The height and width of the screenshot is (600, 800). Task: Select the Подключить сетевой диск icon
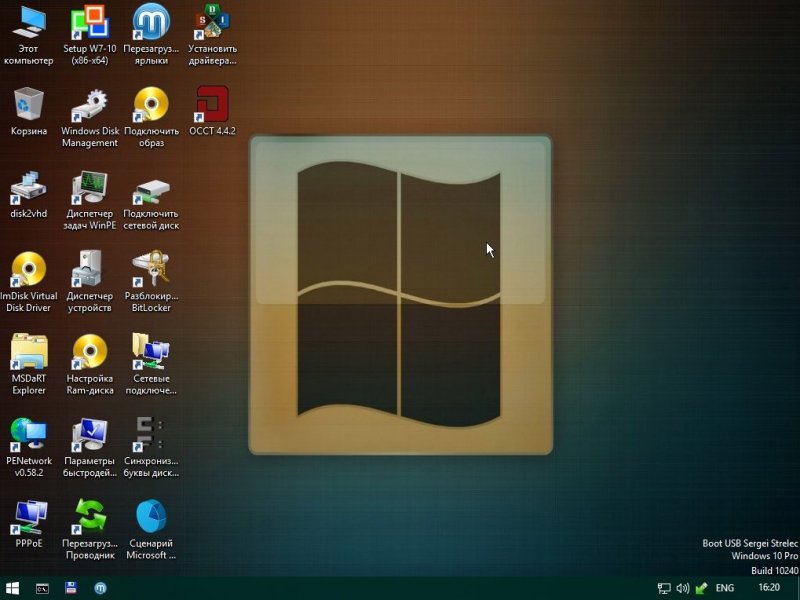point(151,192)
